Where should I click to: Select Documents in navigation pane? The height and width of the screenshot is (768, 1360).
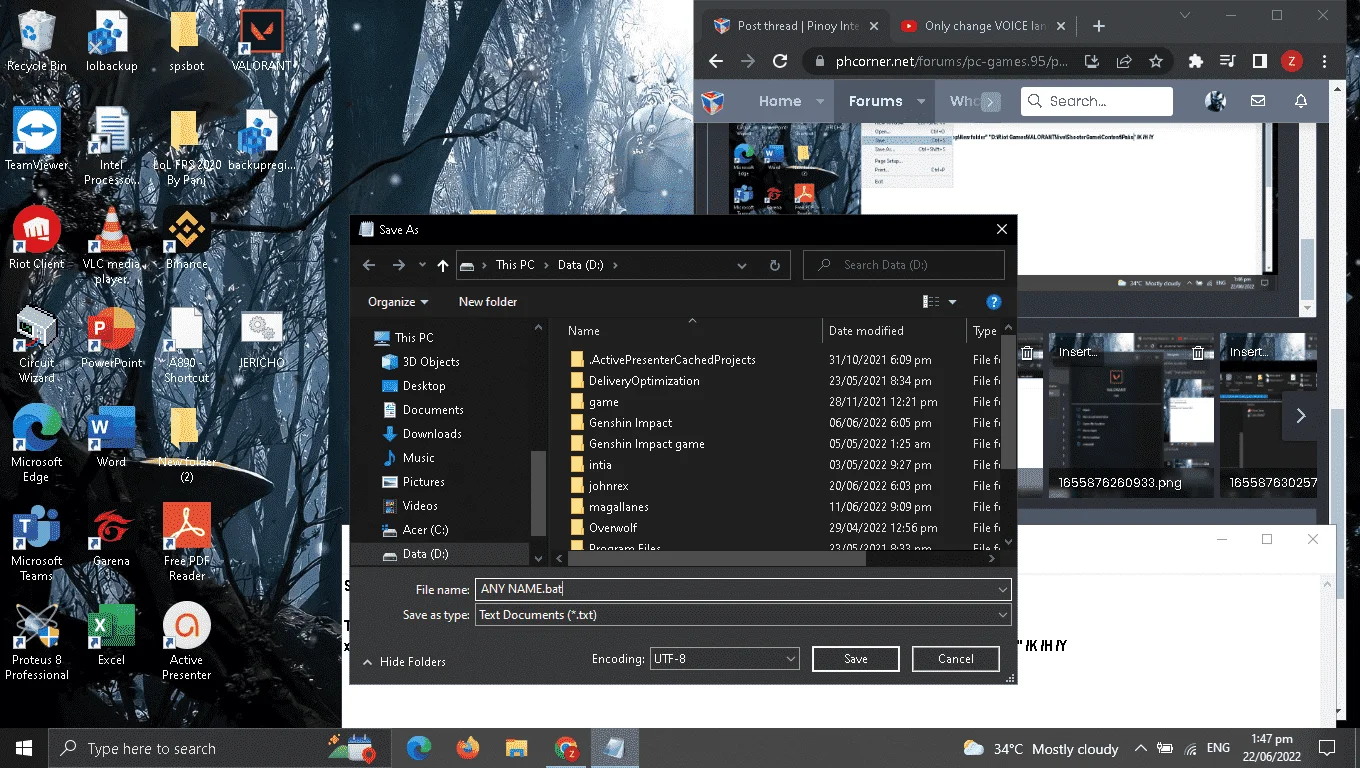(x=433, y=410)
